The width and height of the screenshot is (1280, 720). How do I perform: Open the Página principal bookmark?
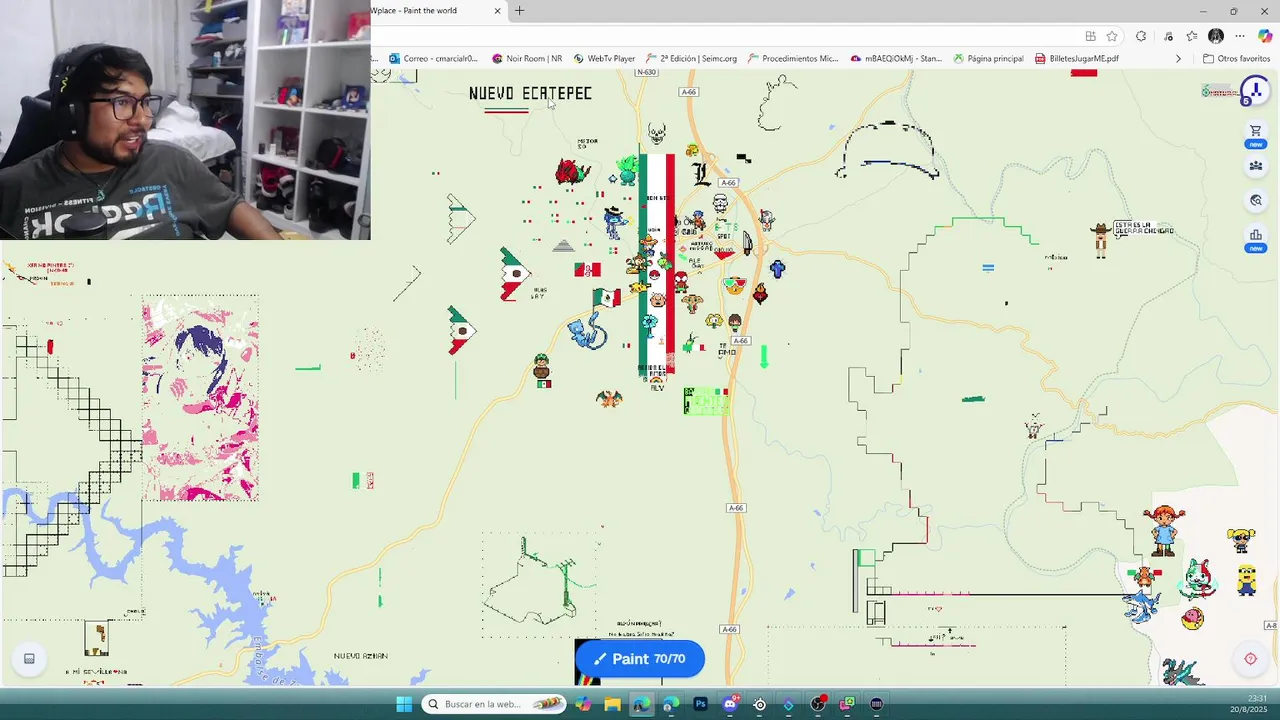[x=988, y=58]
